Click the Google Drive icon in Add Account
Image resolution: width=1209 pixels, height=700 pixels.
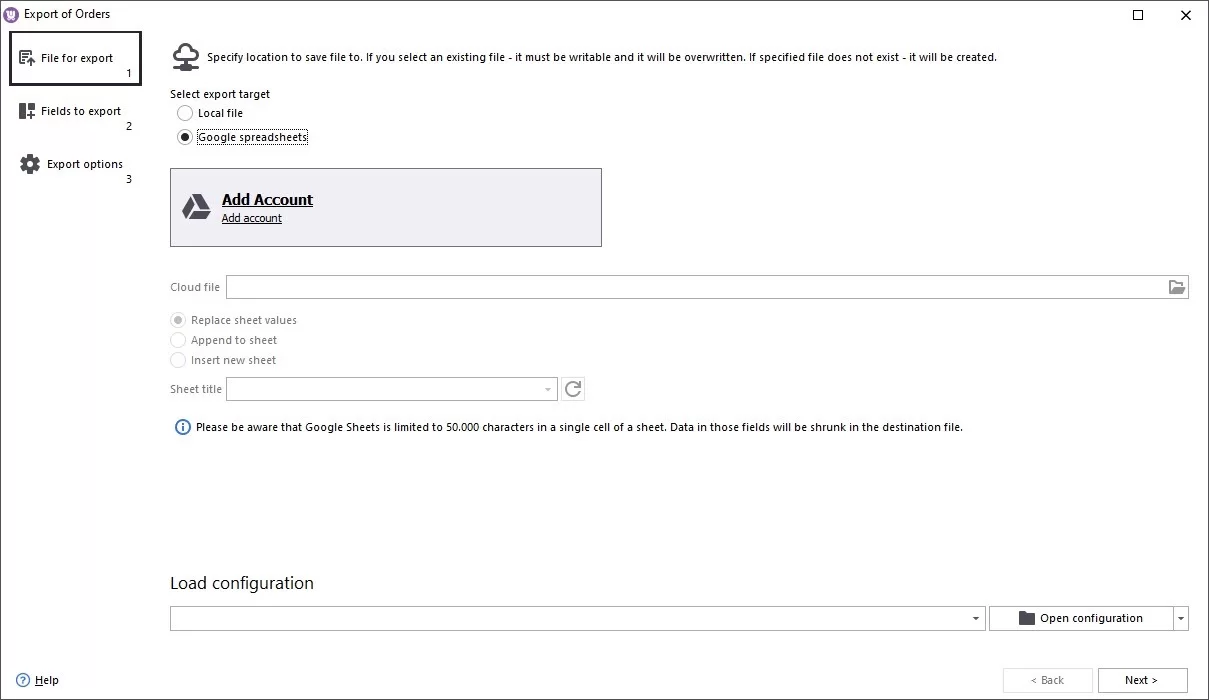[196, 207]
